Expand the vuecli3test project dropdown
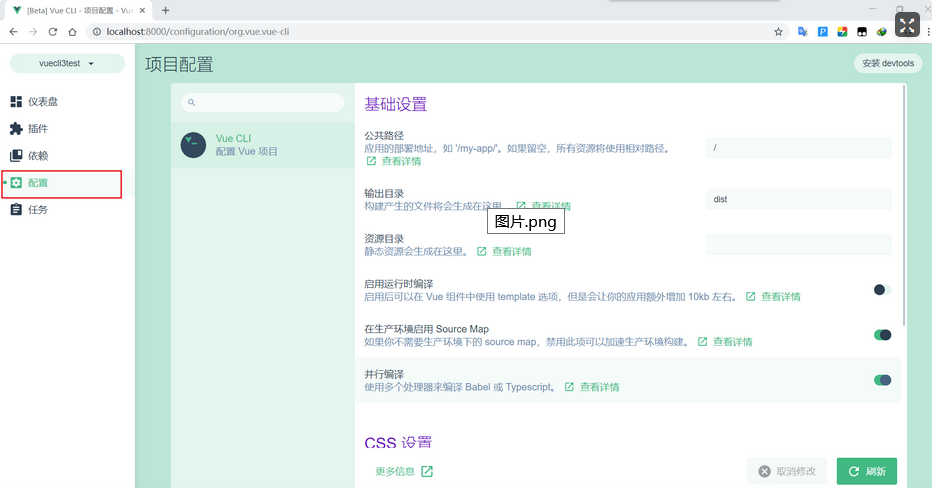This screenshot has width=932, height=488. pyautogui.click(x=67, y=64)
